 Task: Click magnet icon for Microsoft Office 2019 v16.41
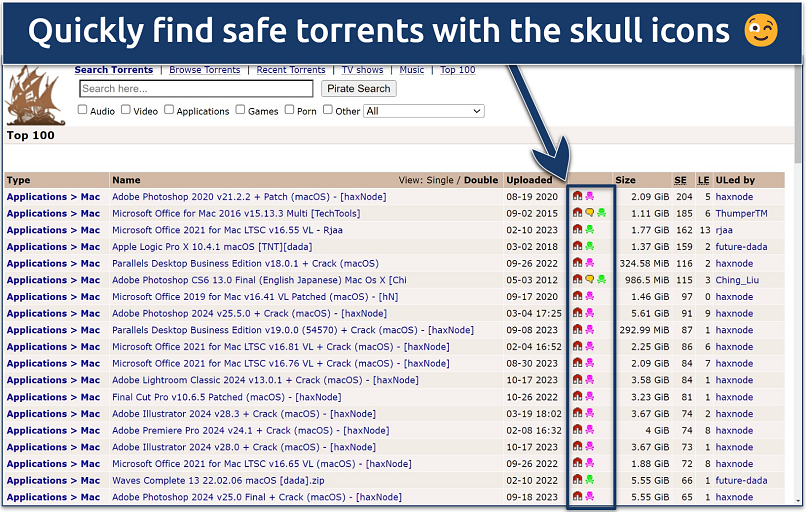click(x=577, y=296)
